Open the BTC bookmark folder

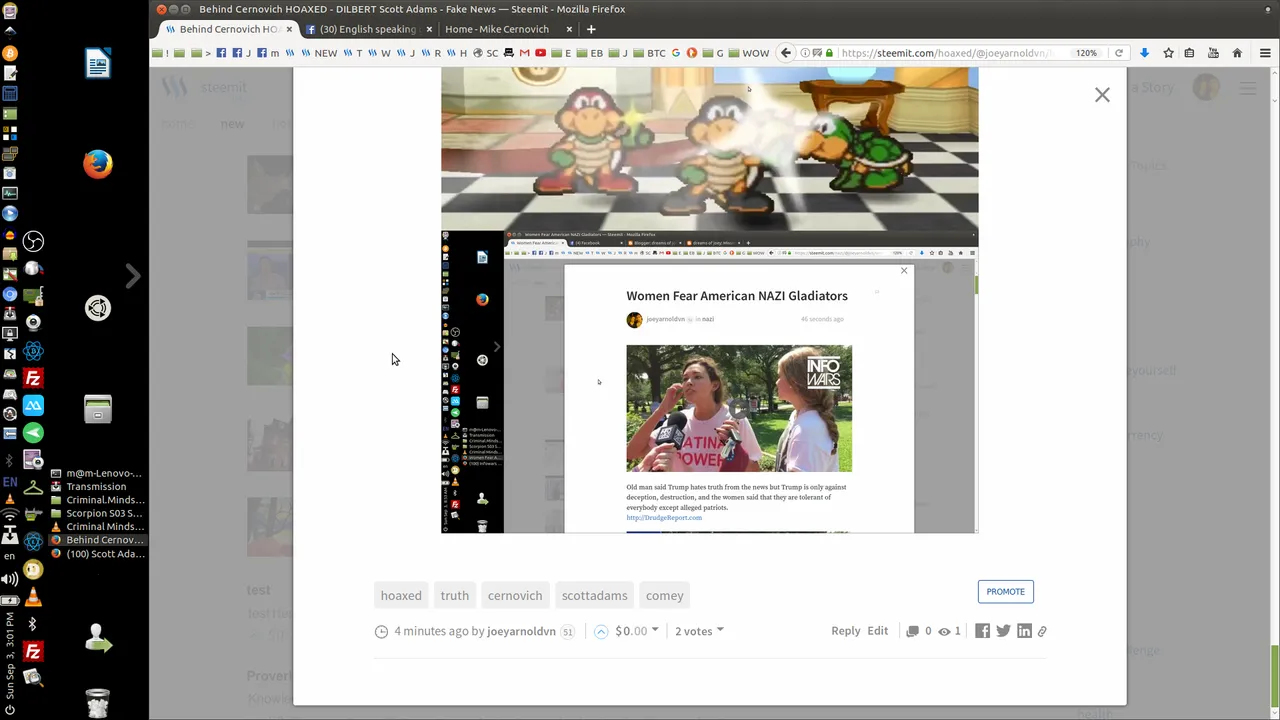649,53
